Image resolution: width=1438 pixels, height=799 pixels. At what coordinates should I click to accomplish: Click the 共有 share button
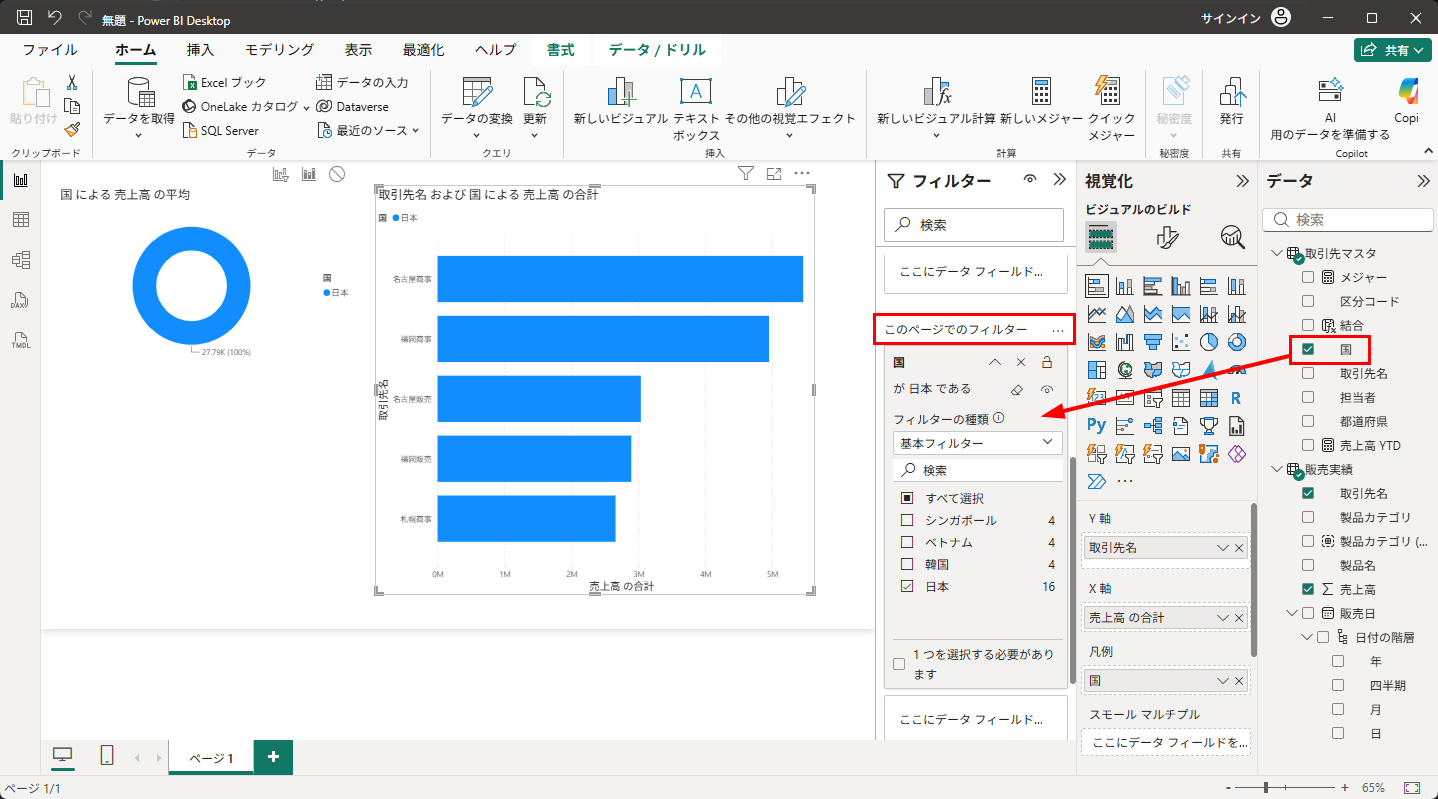[x=1394, y=50]
